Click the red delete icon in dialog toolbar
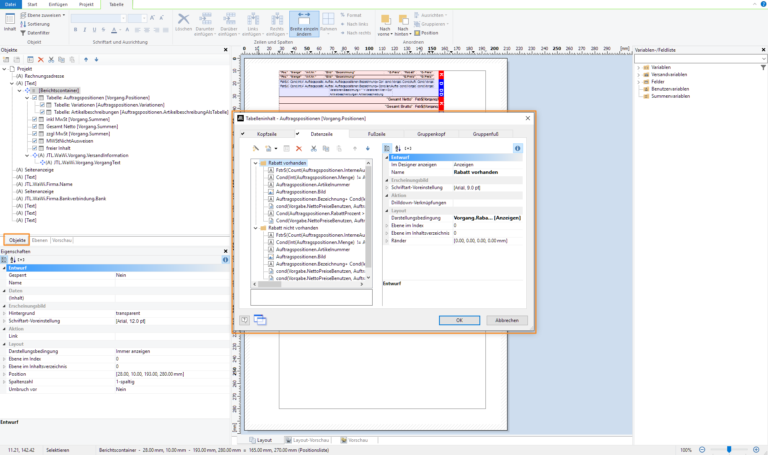 [298, 148]
